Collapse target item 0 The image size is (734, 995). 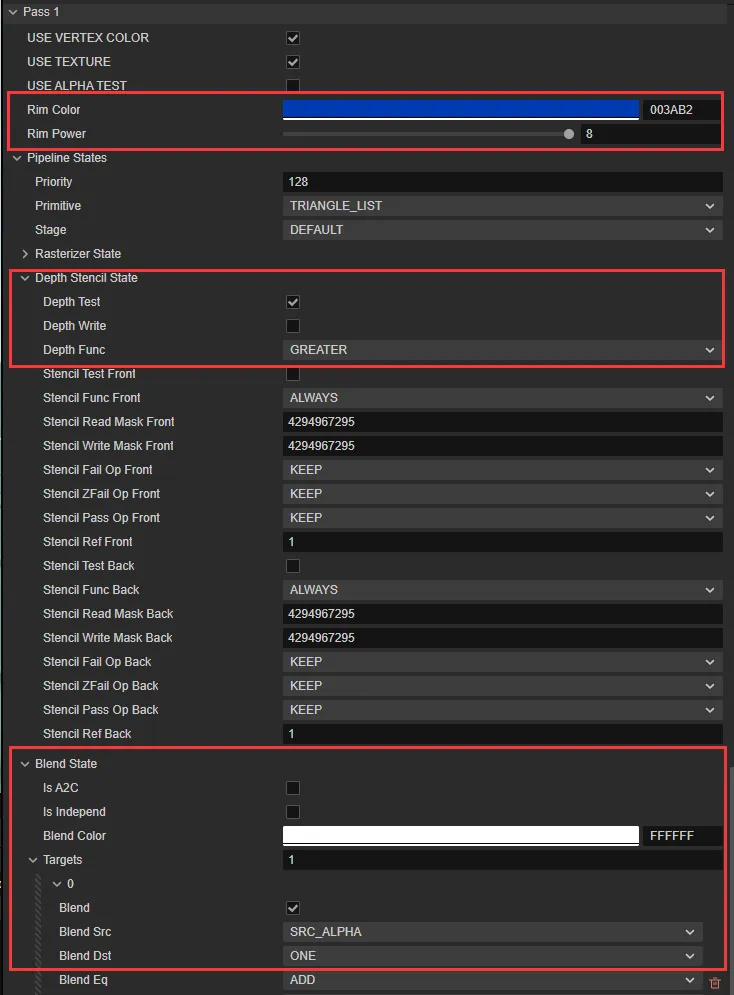[57, 884]
